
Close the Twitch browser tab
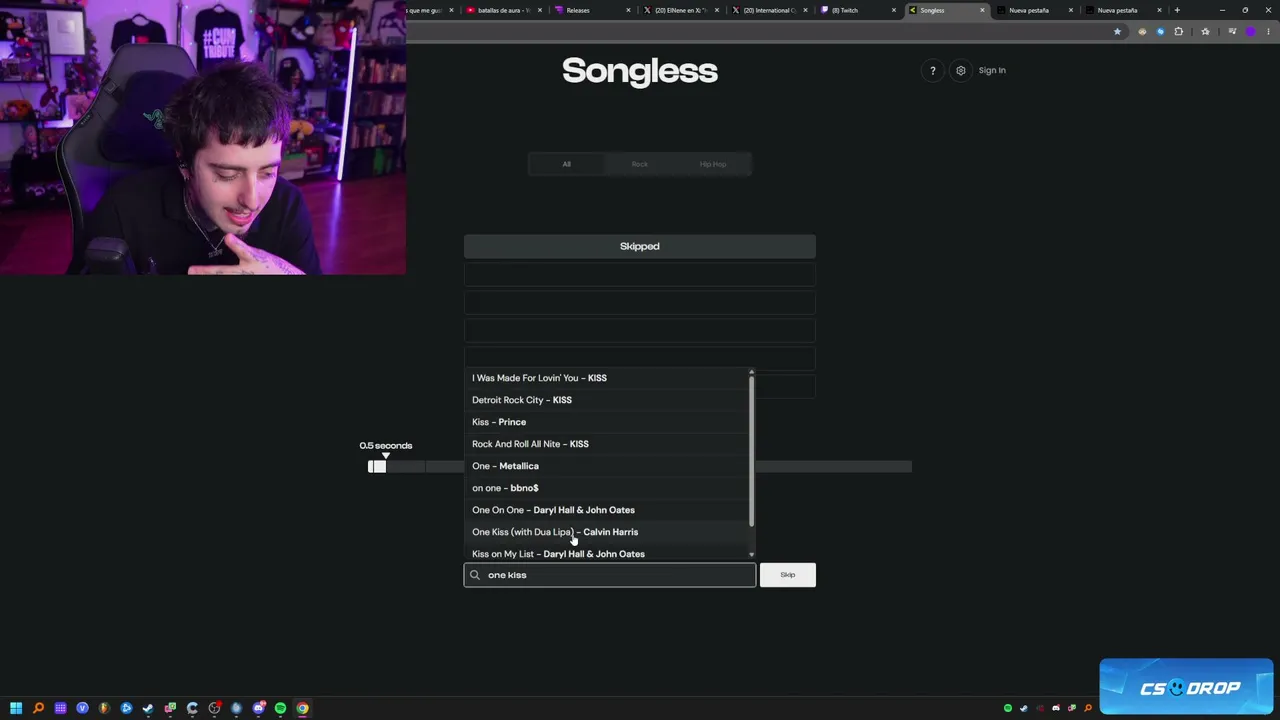pyautogui.click(x=893, y=10)
